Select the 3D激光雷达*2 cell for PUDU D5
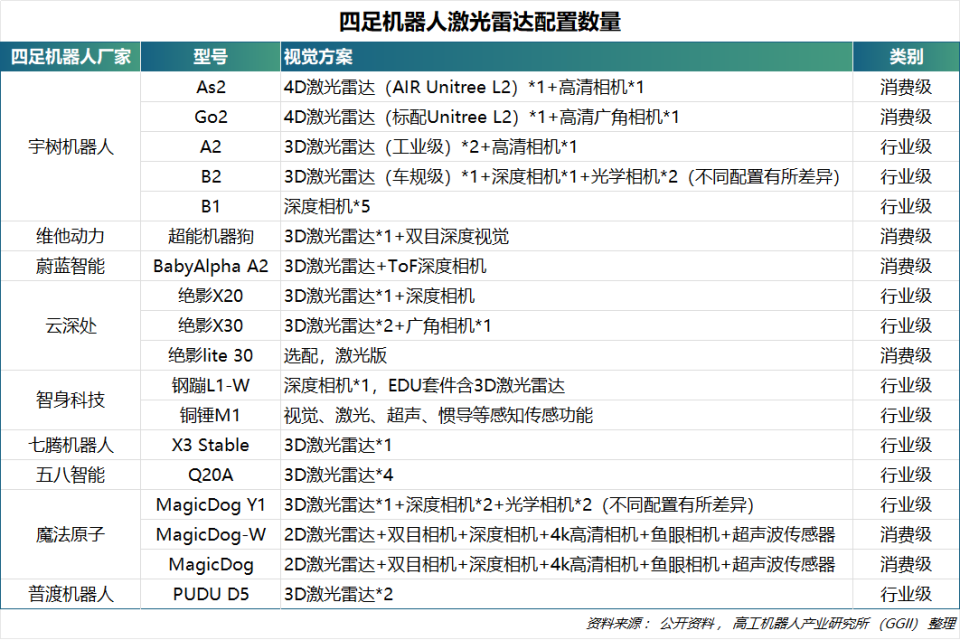960x640 pixels. coord(566,594)
